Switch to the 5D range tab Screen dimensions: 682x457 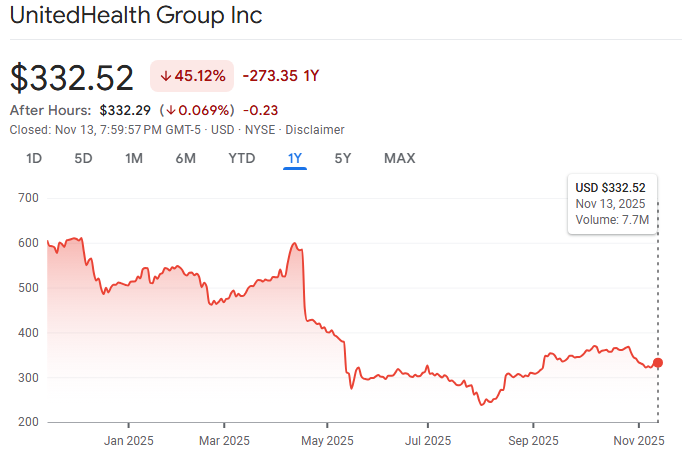pyautogui.click(x=84, y=158)
